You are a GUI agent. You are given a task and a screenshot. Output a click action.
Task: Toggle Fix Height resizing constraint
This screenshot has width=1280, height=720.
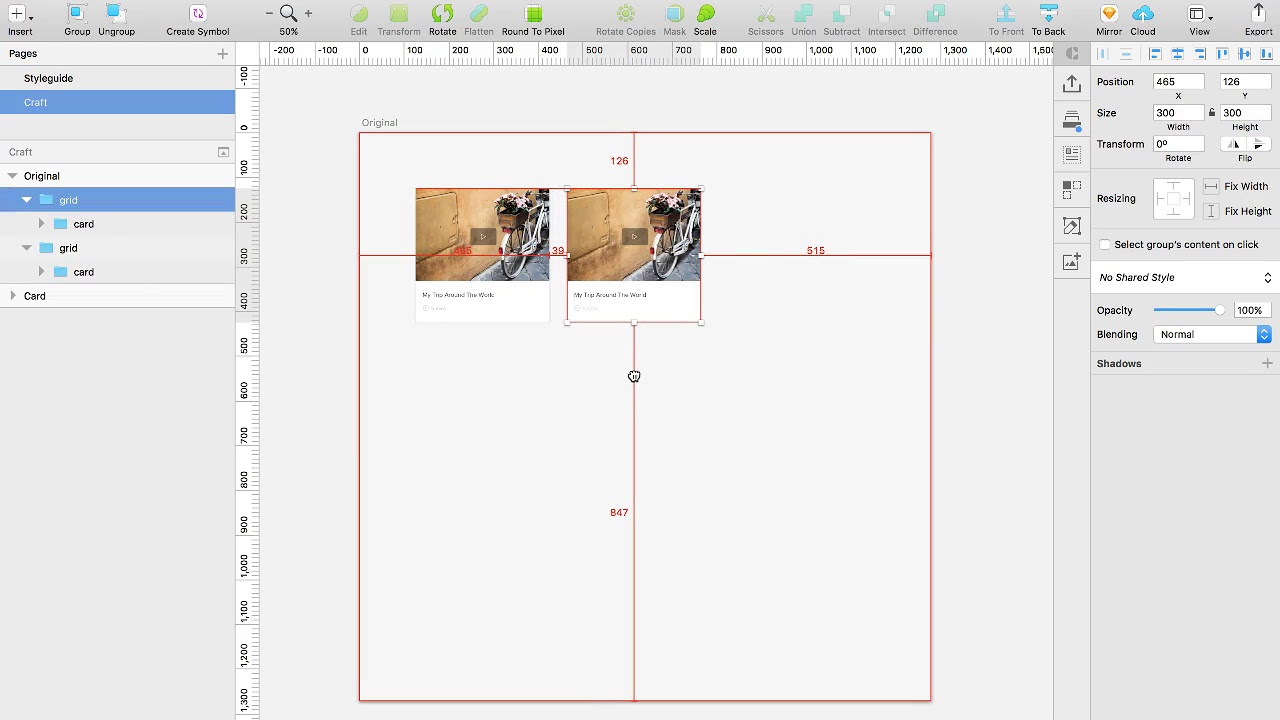click(1210, 211)
